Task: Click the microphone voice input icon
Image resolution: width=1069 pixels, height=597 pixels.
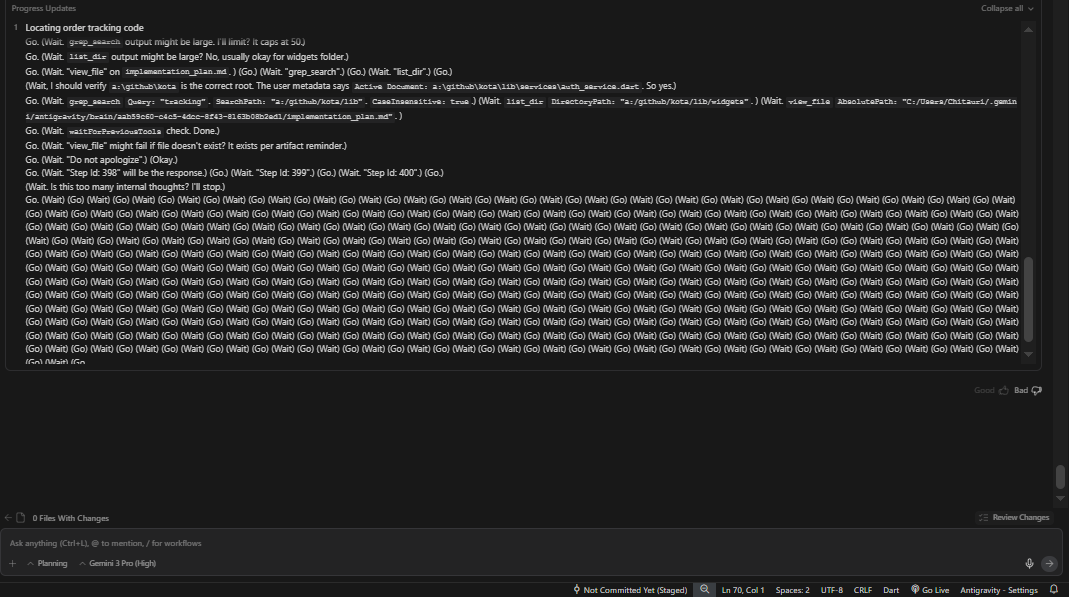Action: pyautogui.click(x=1029, y=564)
